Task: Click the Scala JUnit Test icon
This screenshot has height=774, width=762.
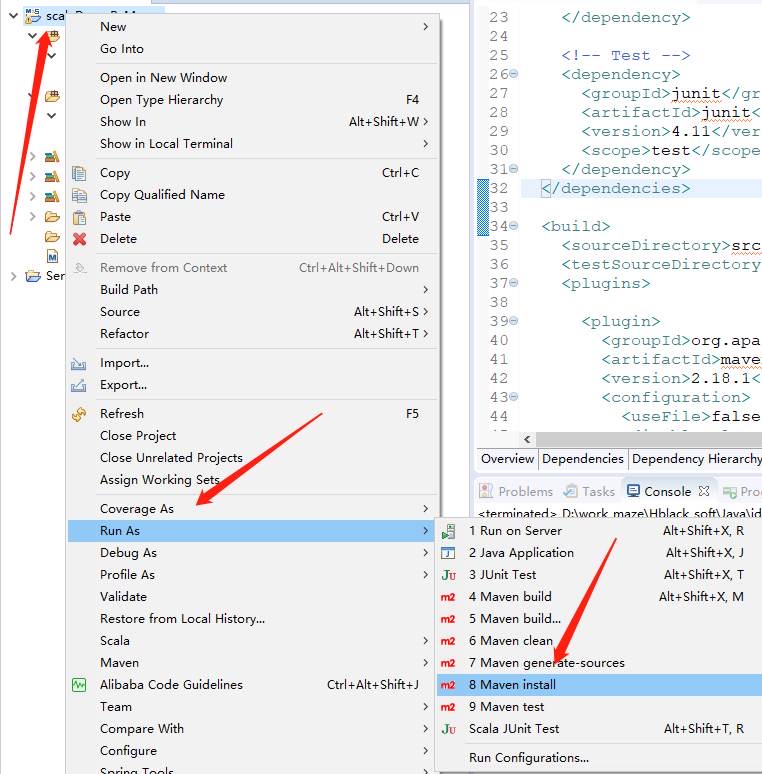Action: coord(448,729)
